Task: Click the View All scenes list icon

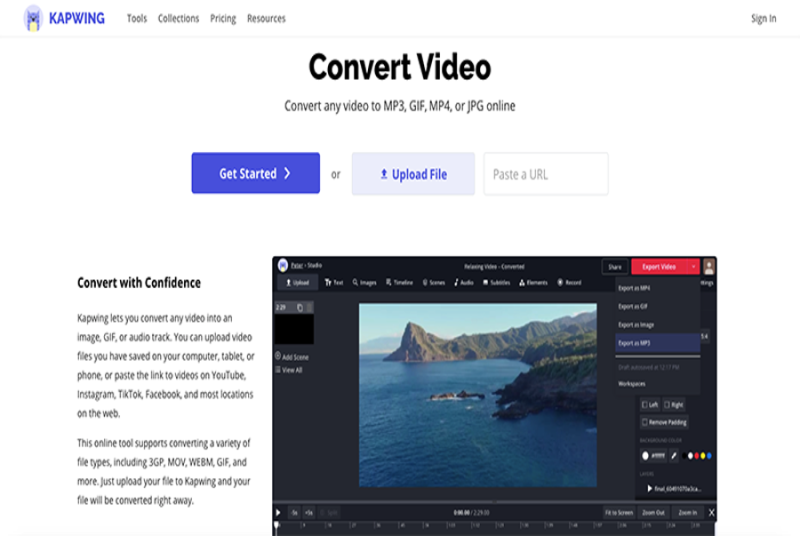Action: [x=278, y=370]
